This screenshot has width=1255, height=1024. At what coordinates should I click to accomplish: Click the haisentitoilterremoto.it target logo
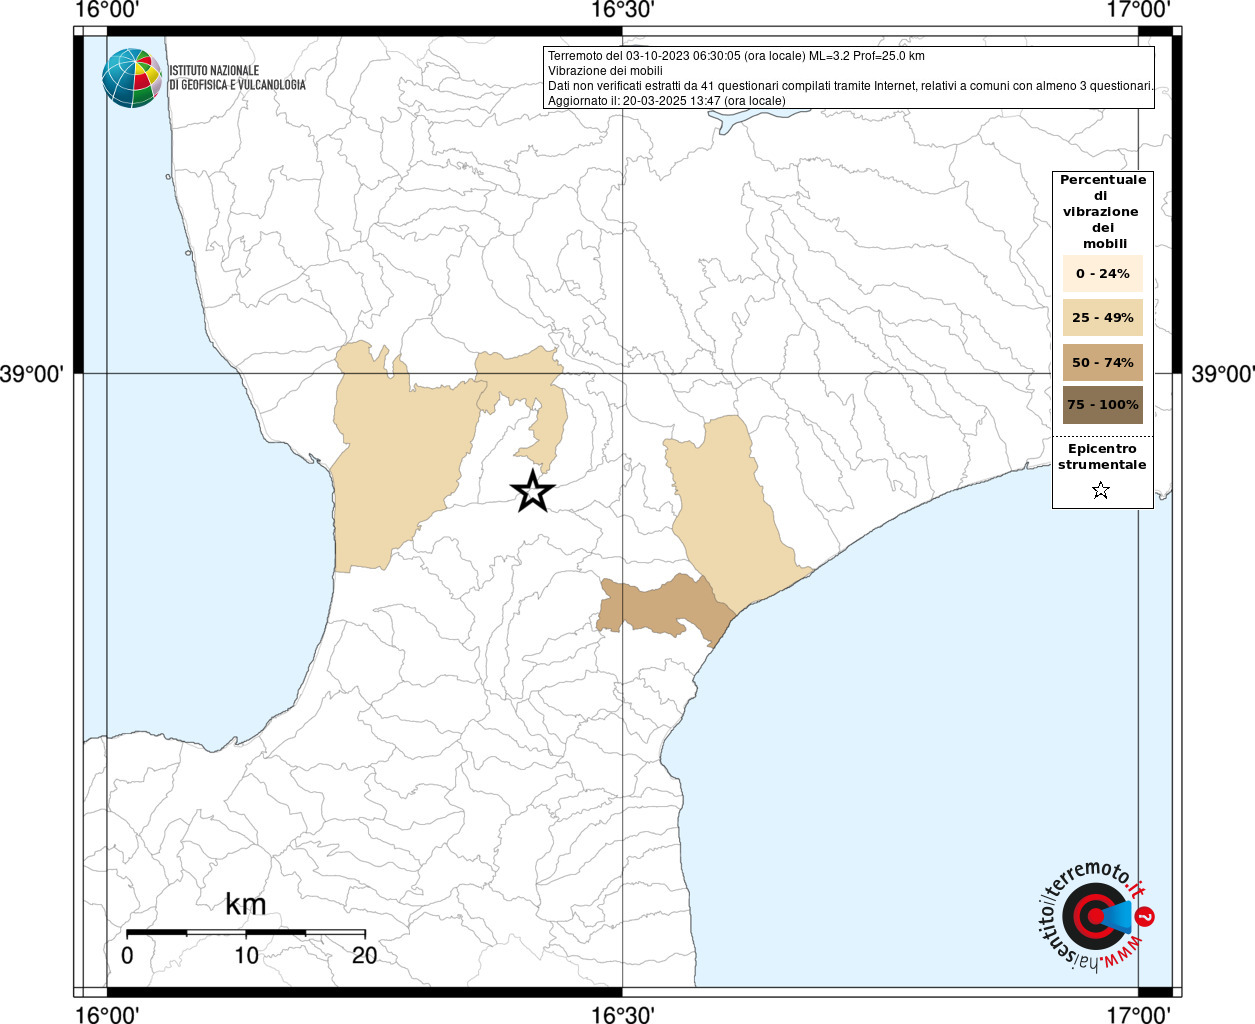pos(1093,917)
